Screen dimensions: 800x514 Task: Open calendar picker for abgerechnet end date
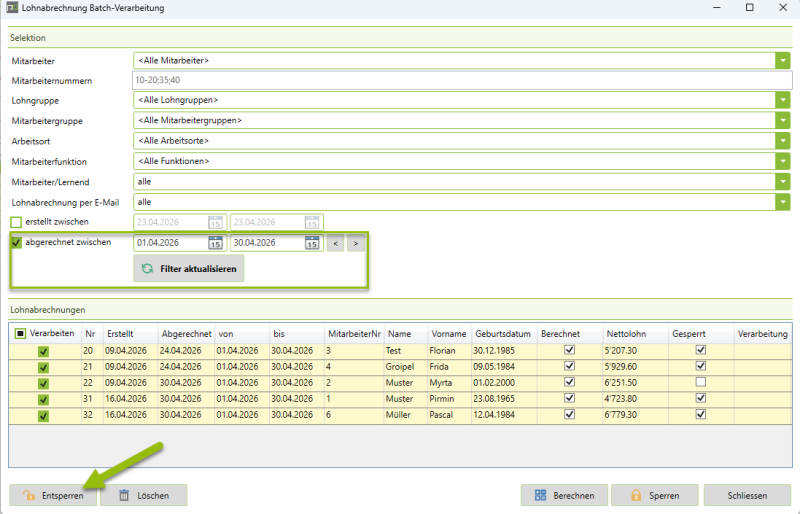point(311,243)
